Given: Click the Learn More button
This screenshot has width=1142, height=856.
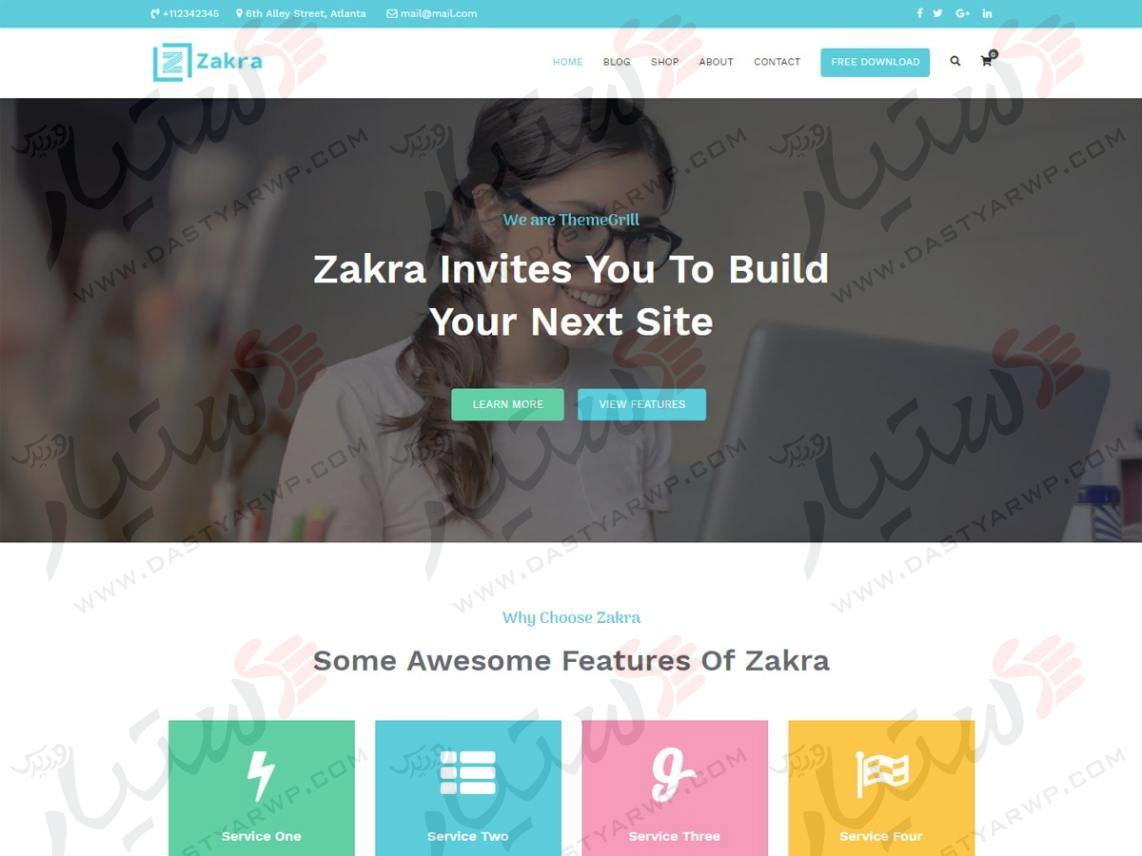Looking at the screenshot, I should [x=508, y=404].
